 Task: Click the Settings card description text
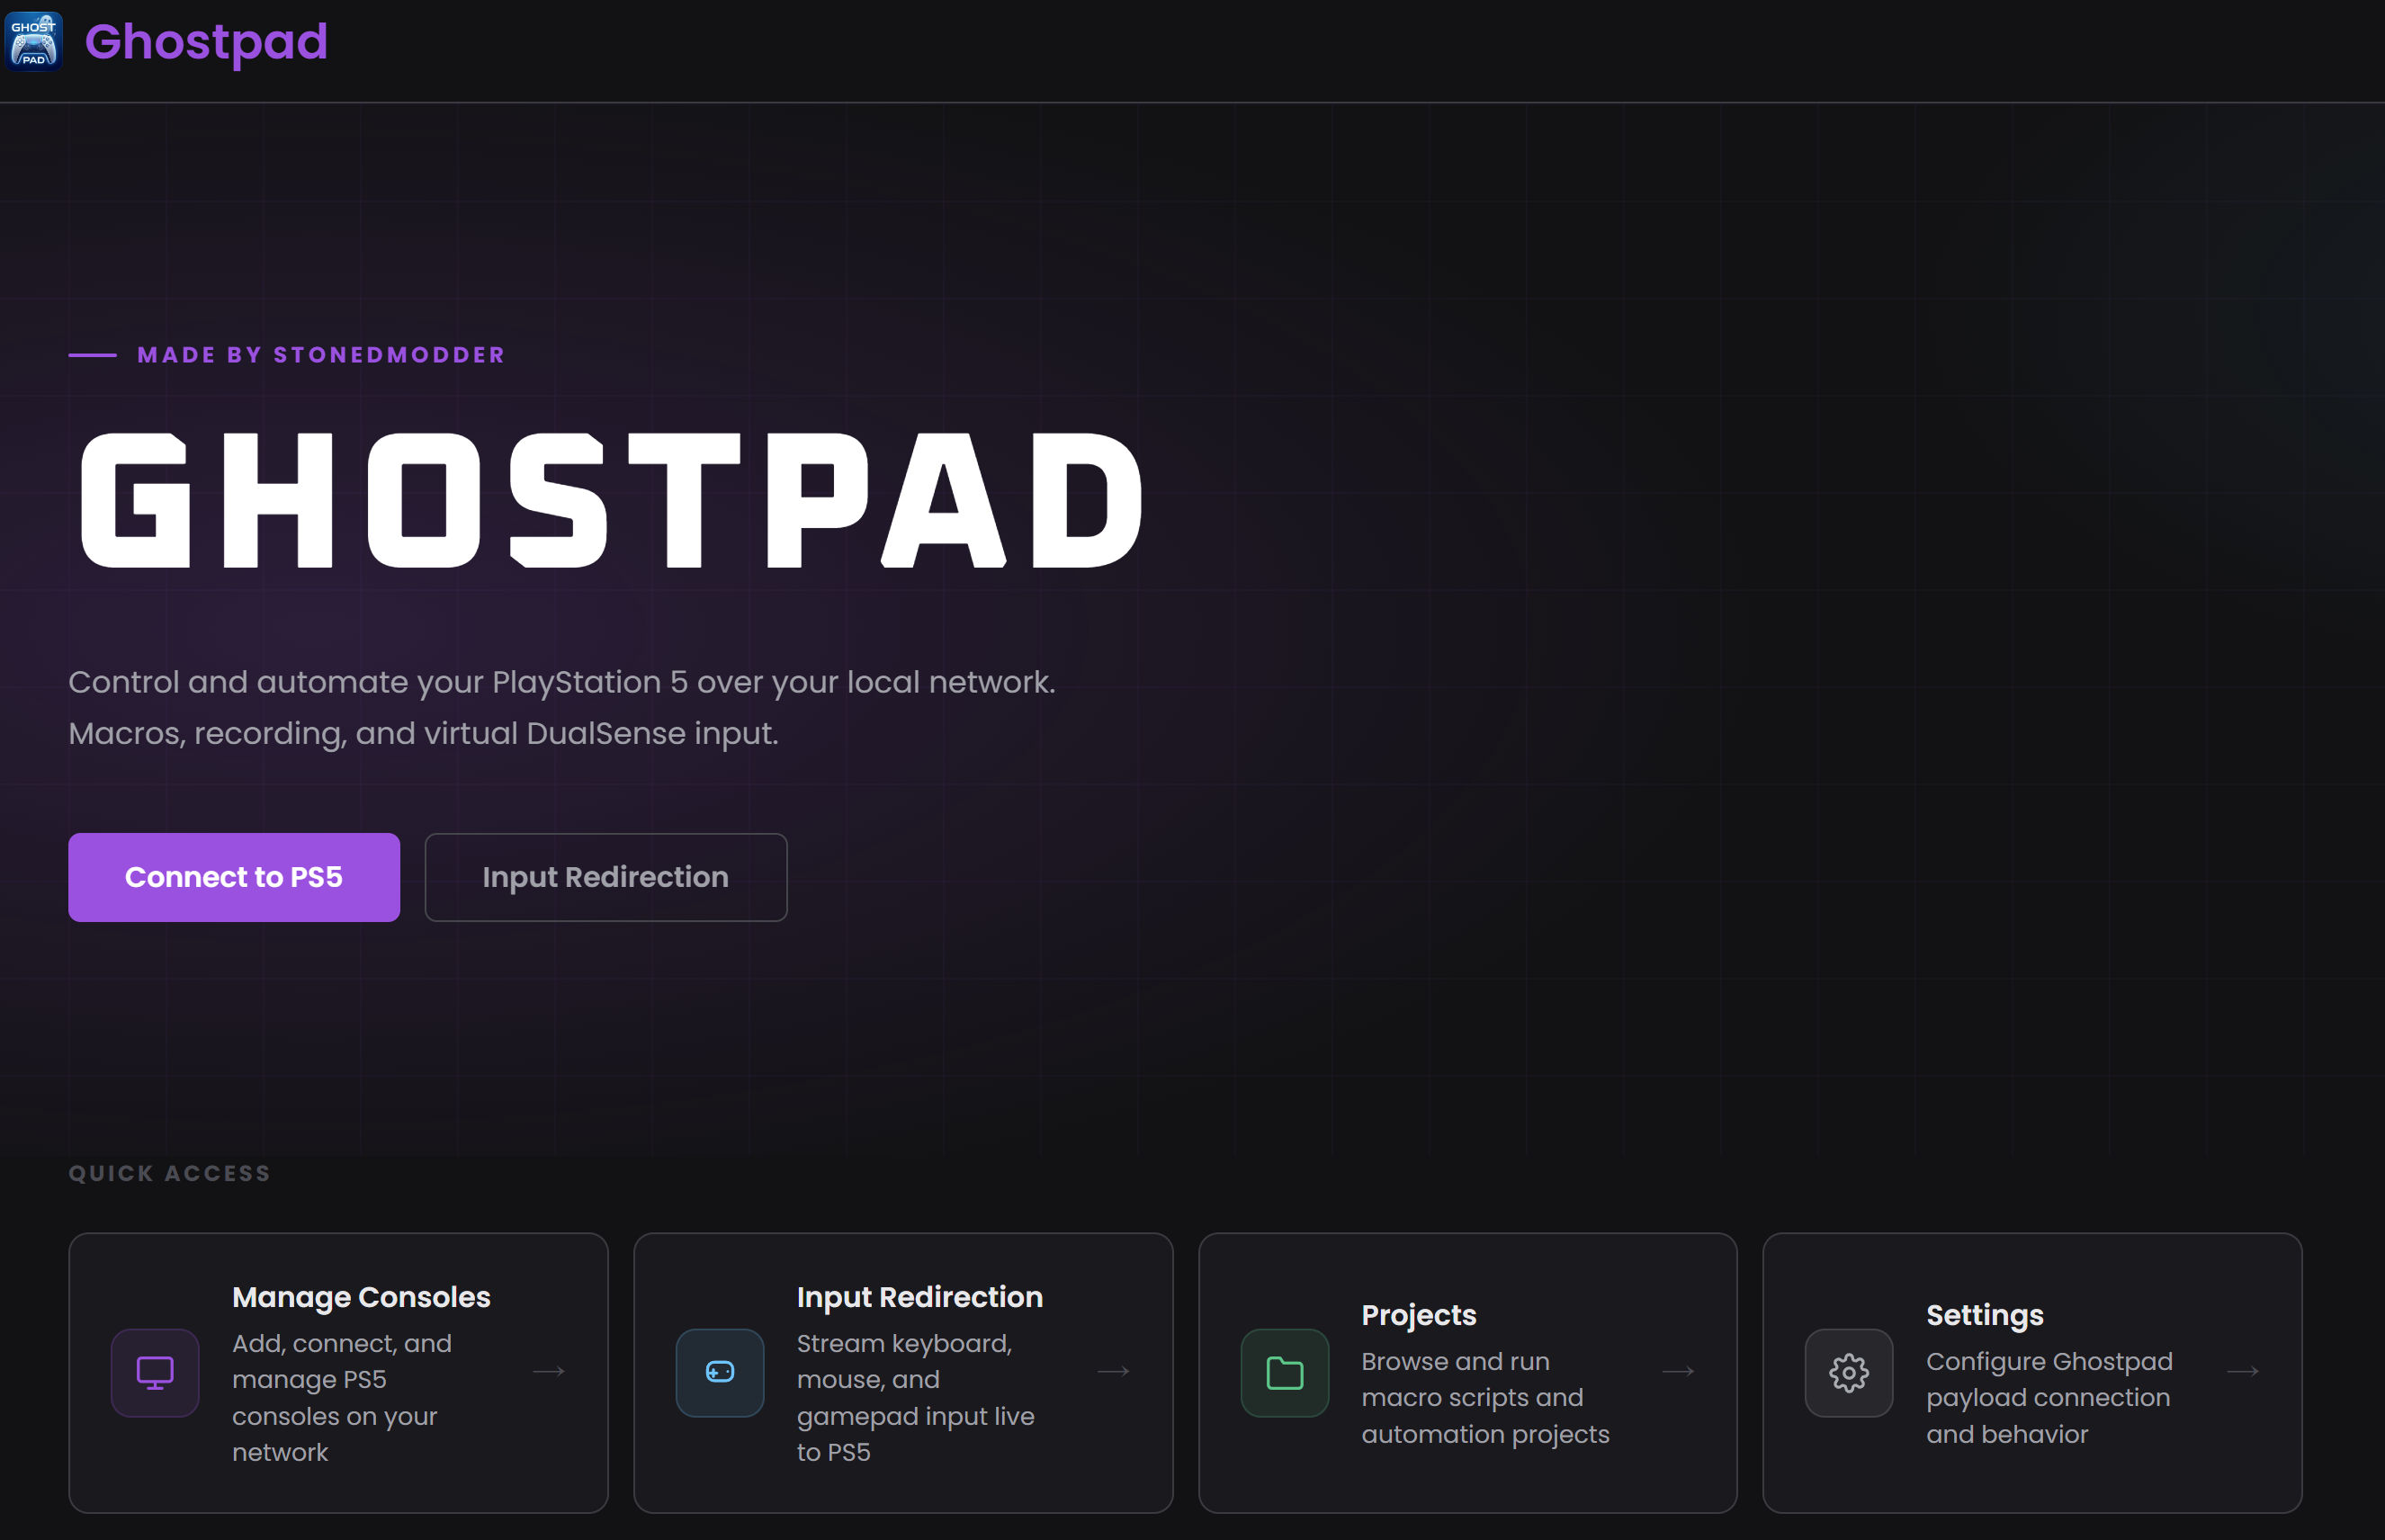(x=2049, y=1397)
